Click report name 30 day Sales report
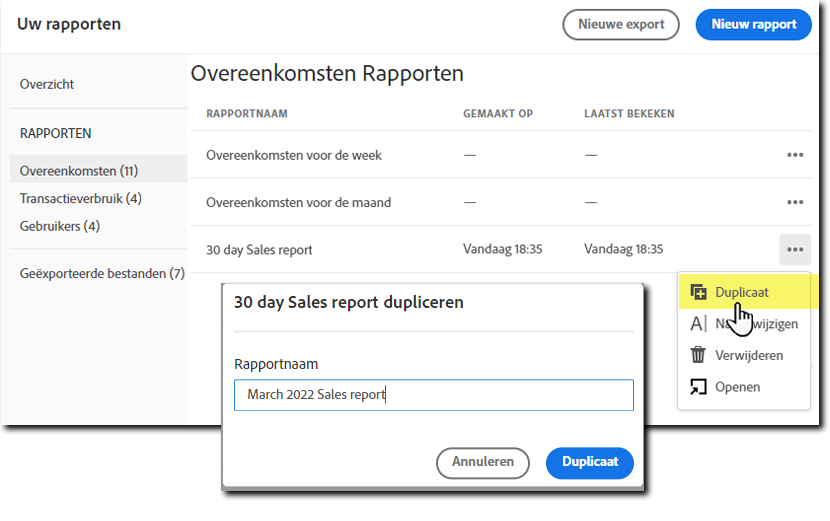This screenshot has height=521, width=830. [259, 249]
